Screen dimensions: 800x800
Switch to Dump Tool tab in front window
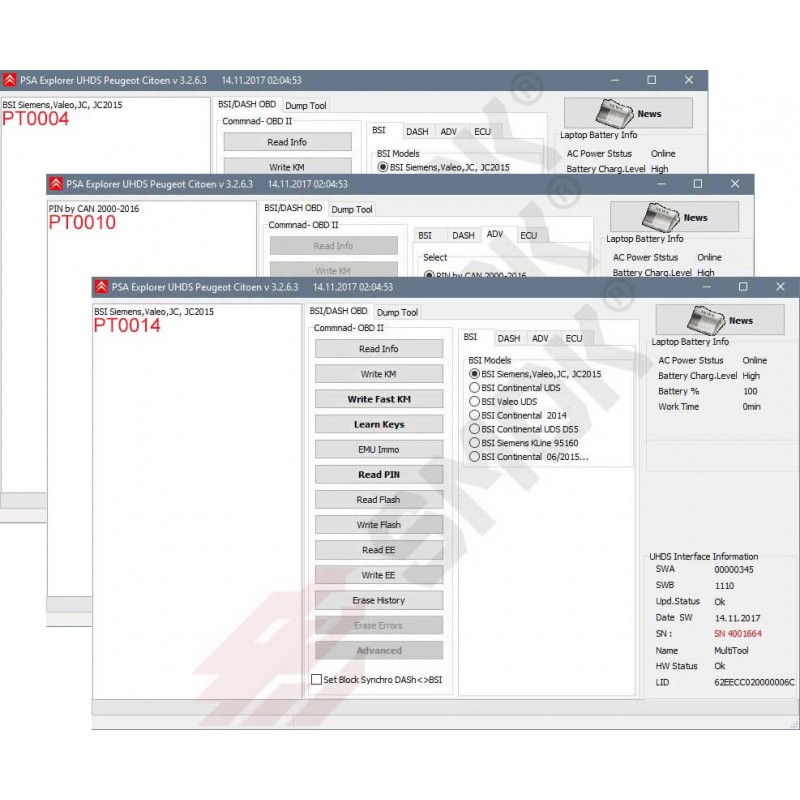397,312
